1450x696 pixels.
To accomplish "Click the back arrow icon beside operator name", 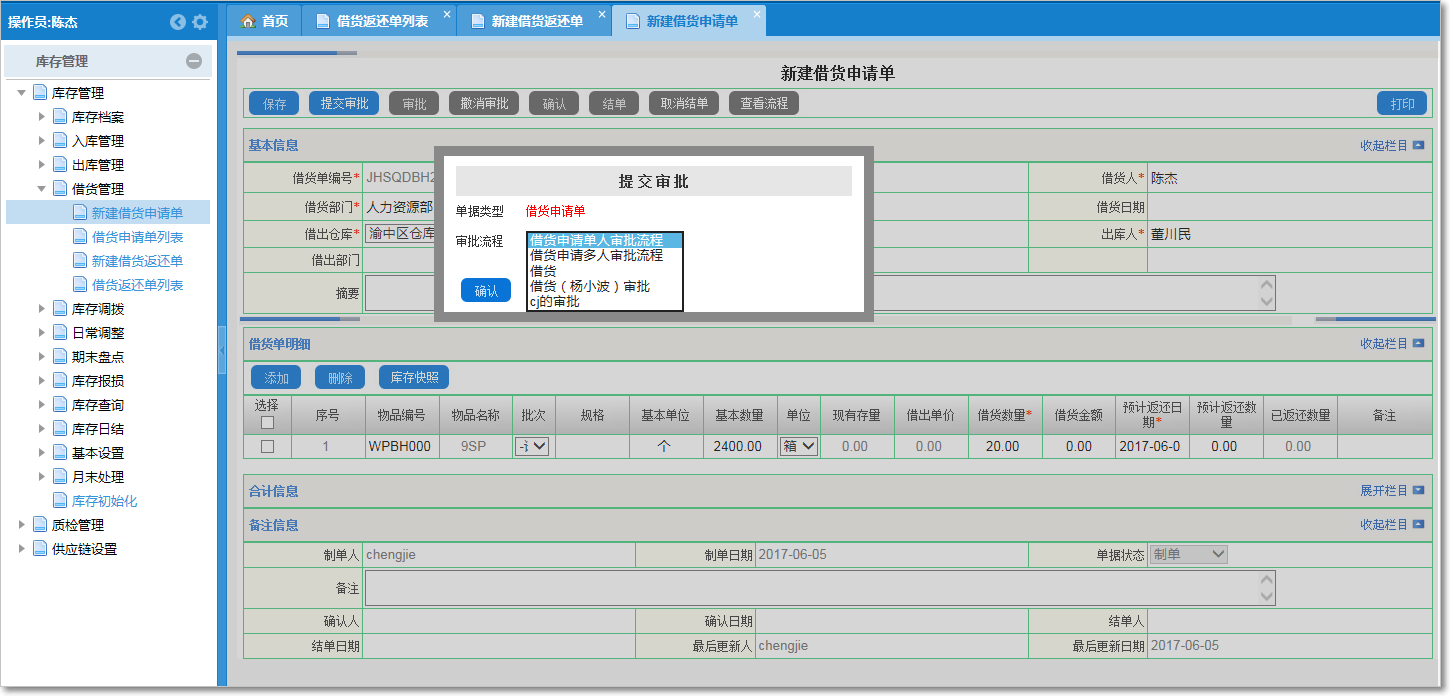I will point(178,22).
